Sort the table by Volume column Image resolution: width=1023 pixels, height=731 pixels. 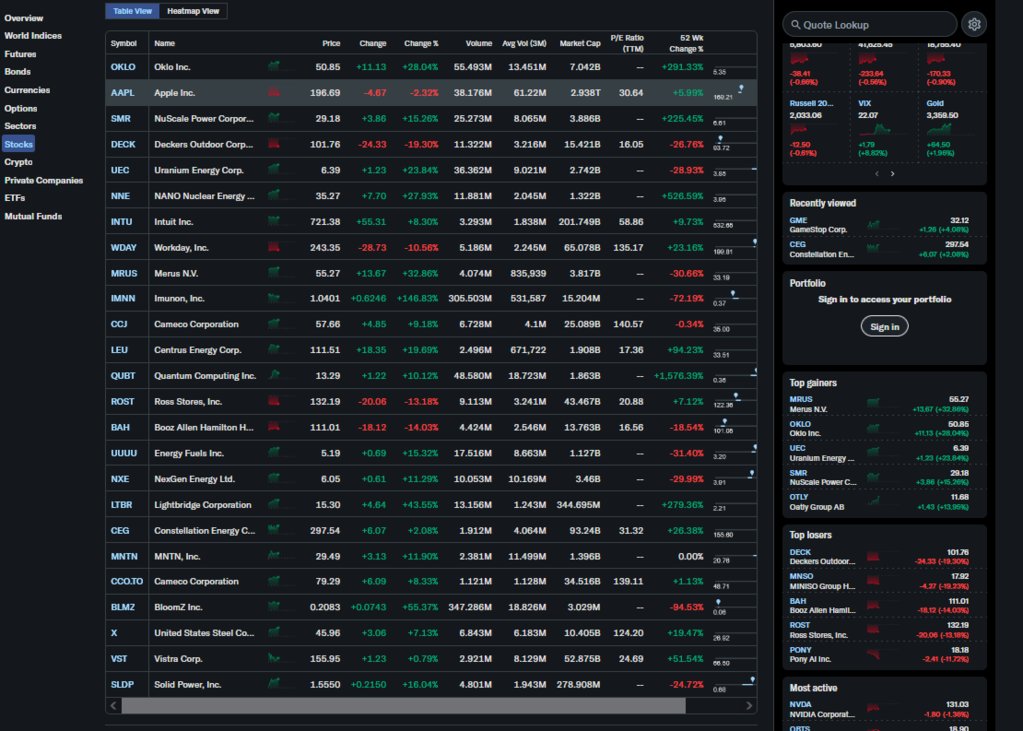pos(479,43)
